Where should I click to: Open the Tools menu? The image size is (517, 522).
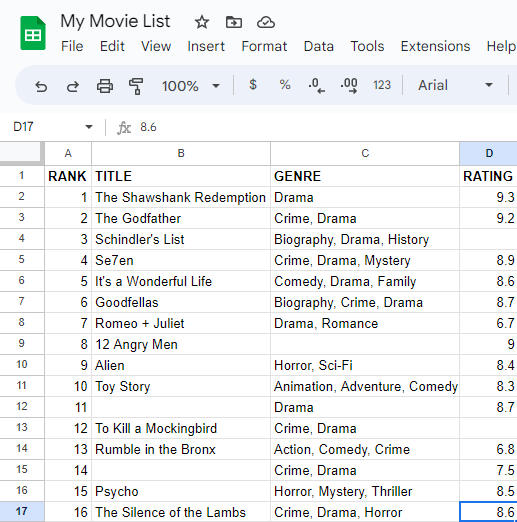[367, 46]
